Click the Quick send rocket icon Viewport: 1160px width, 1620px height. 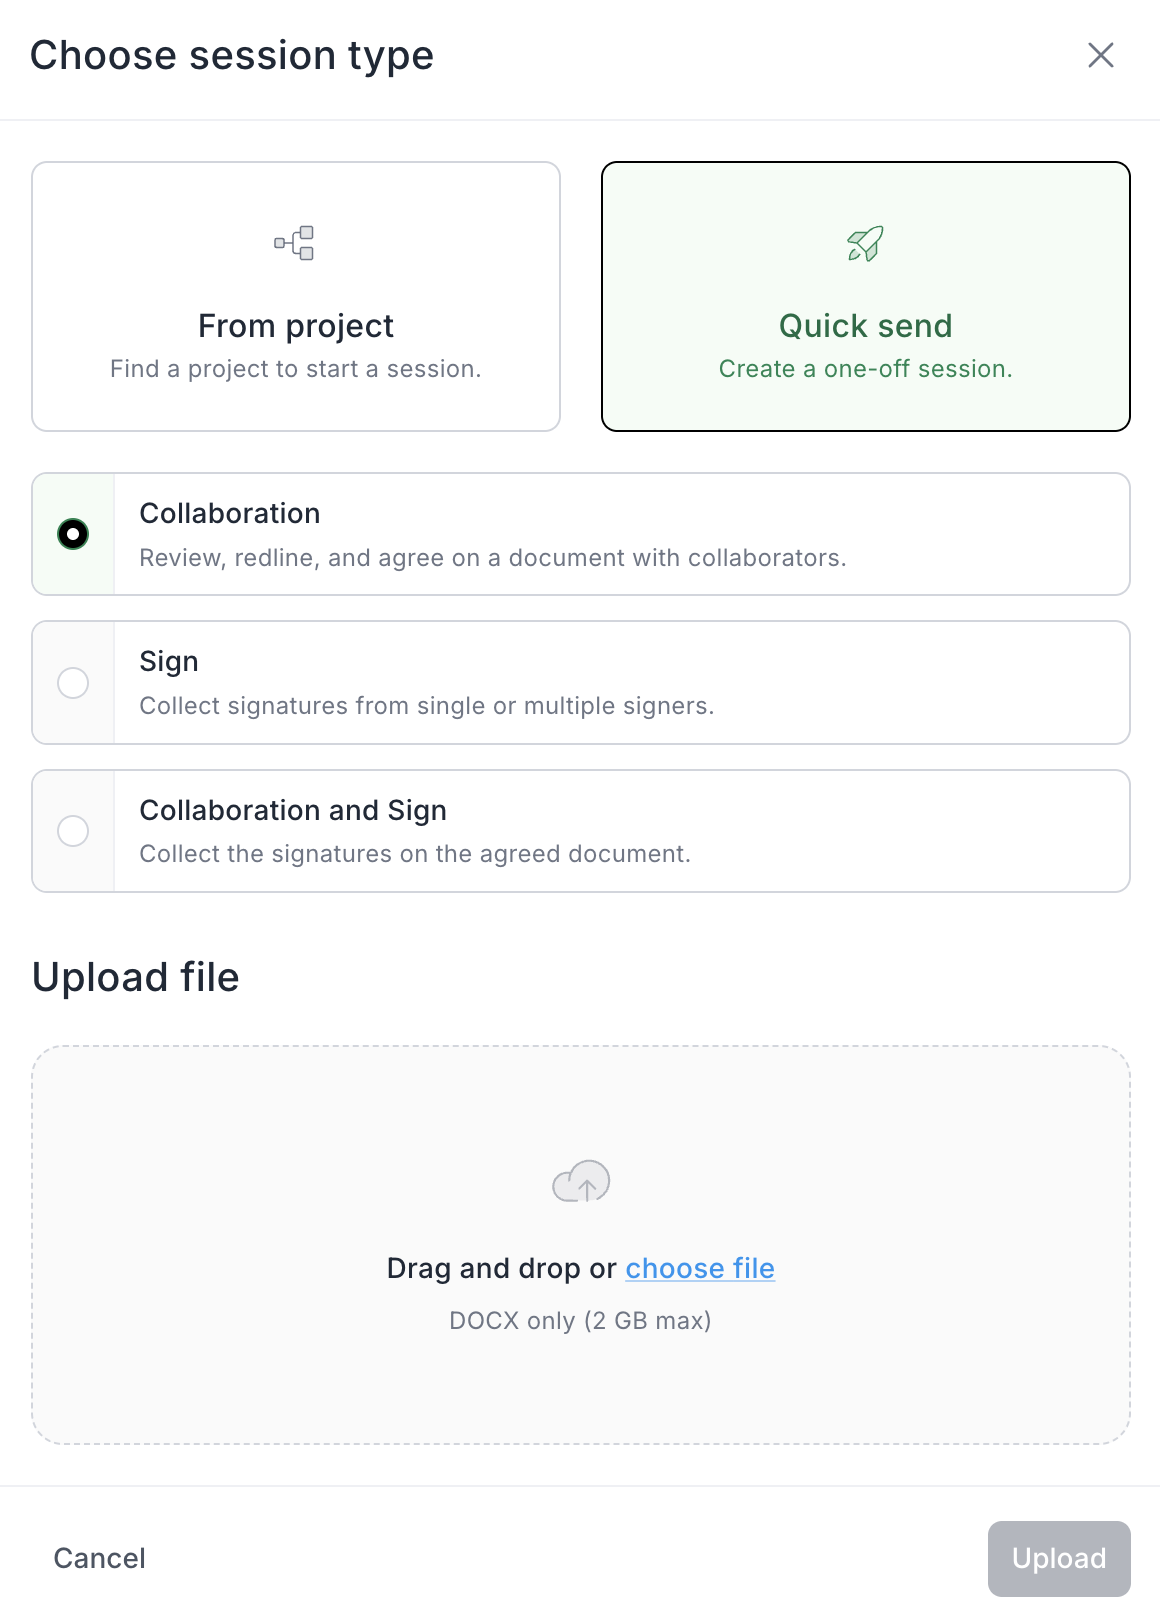[x=865, y=243]
